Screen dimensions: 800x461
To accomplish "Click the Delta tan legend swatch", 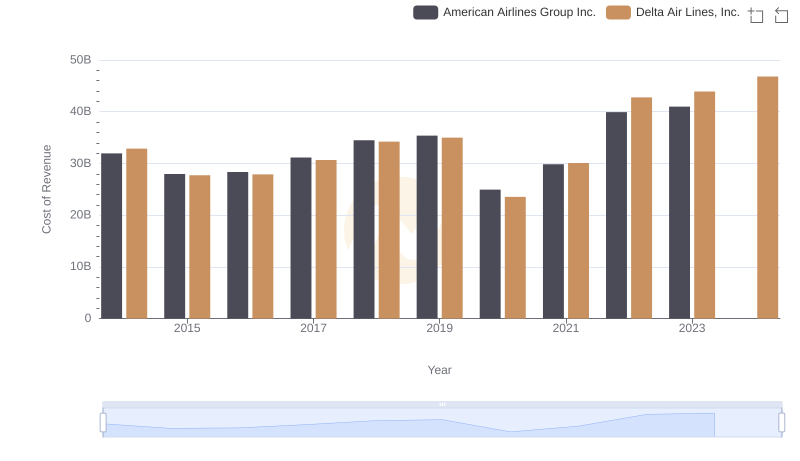I will [x=618, y=12].
